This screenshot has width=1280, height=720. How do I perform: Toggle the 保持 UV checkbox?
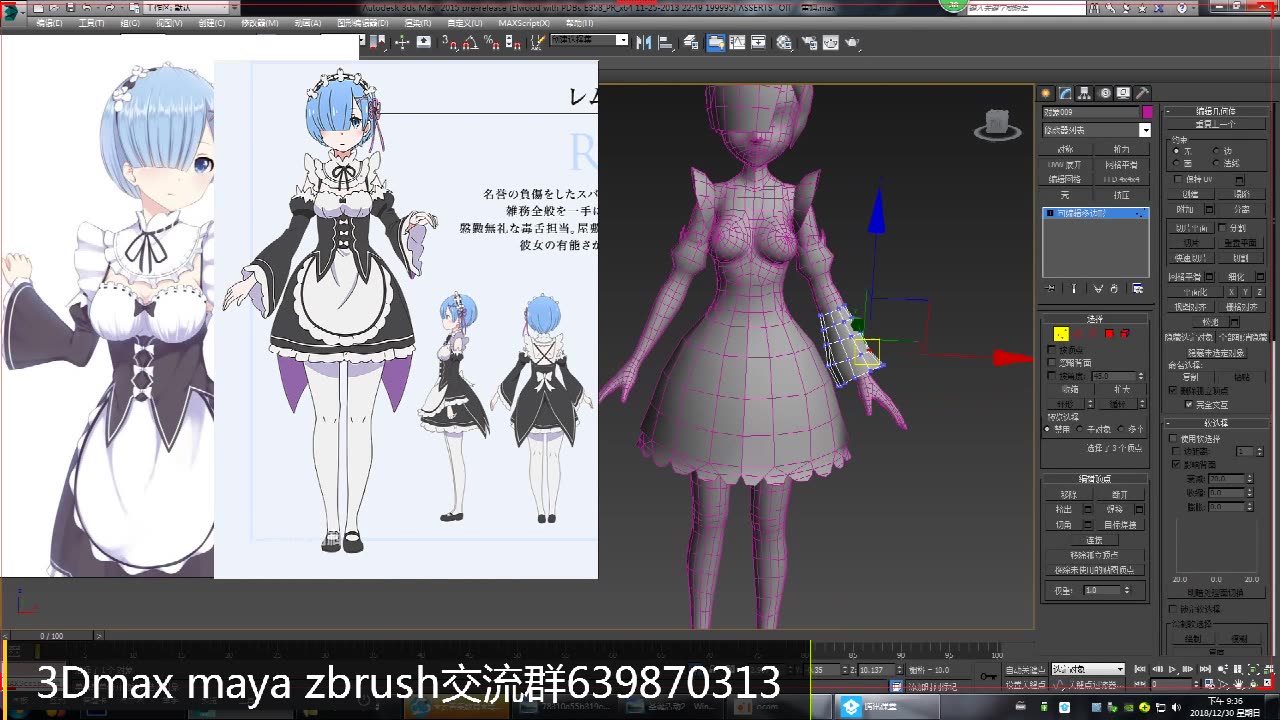[1180, 179]
